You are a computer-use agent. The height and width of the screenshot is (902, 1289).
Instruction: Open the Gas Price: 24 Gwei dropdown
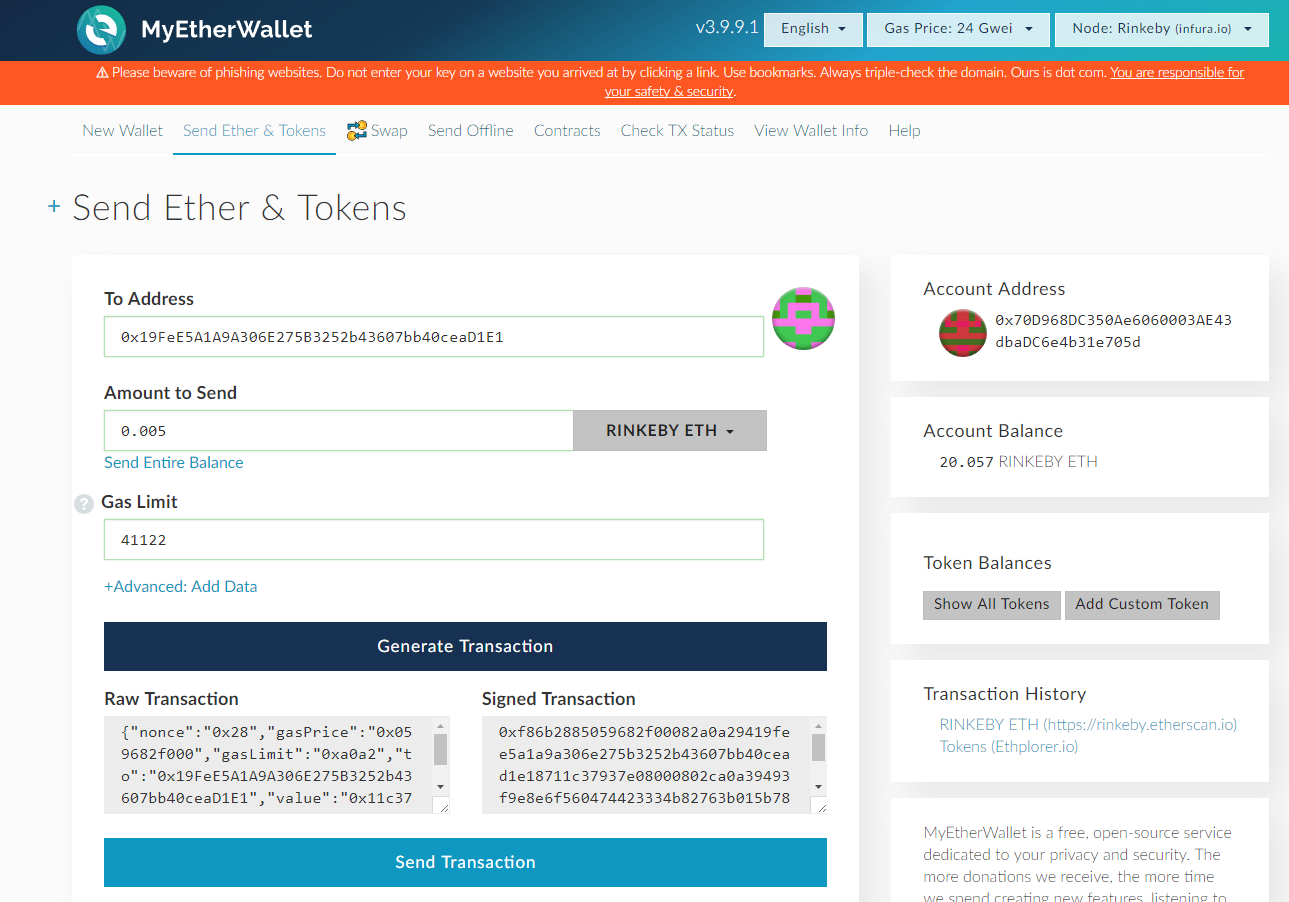coord(959,29)
